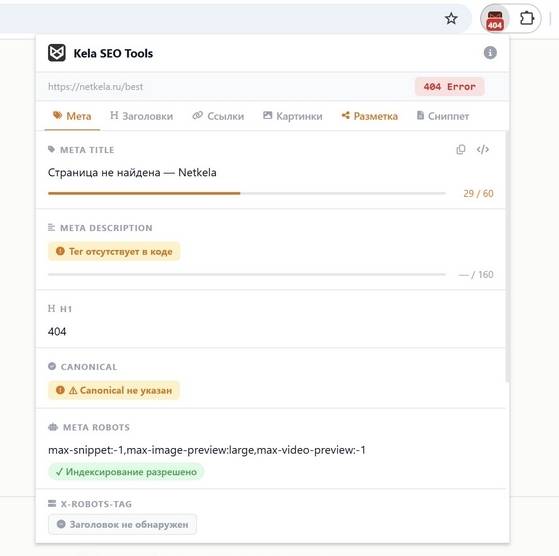Screen dimensions: 559x556
Task: Open the Ссылки tab
Action: click(x=218, y=116)
